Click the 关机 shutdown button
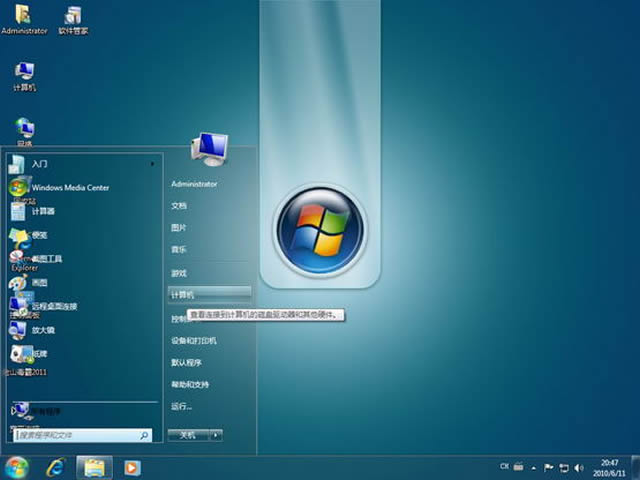This screenshot has width=640, height=480. point(188,436)
